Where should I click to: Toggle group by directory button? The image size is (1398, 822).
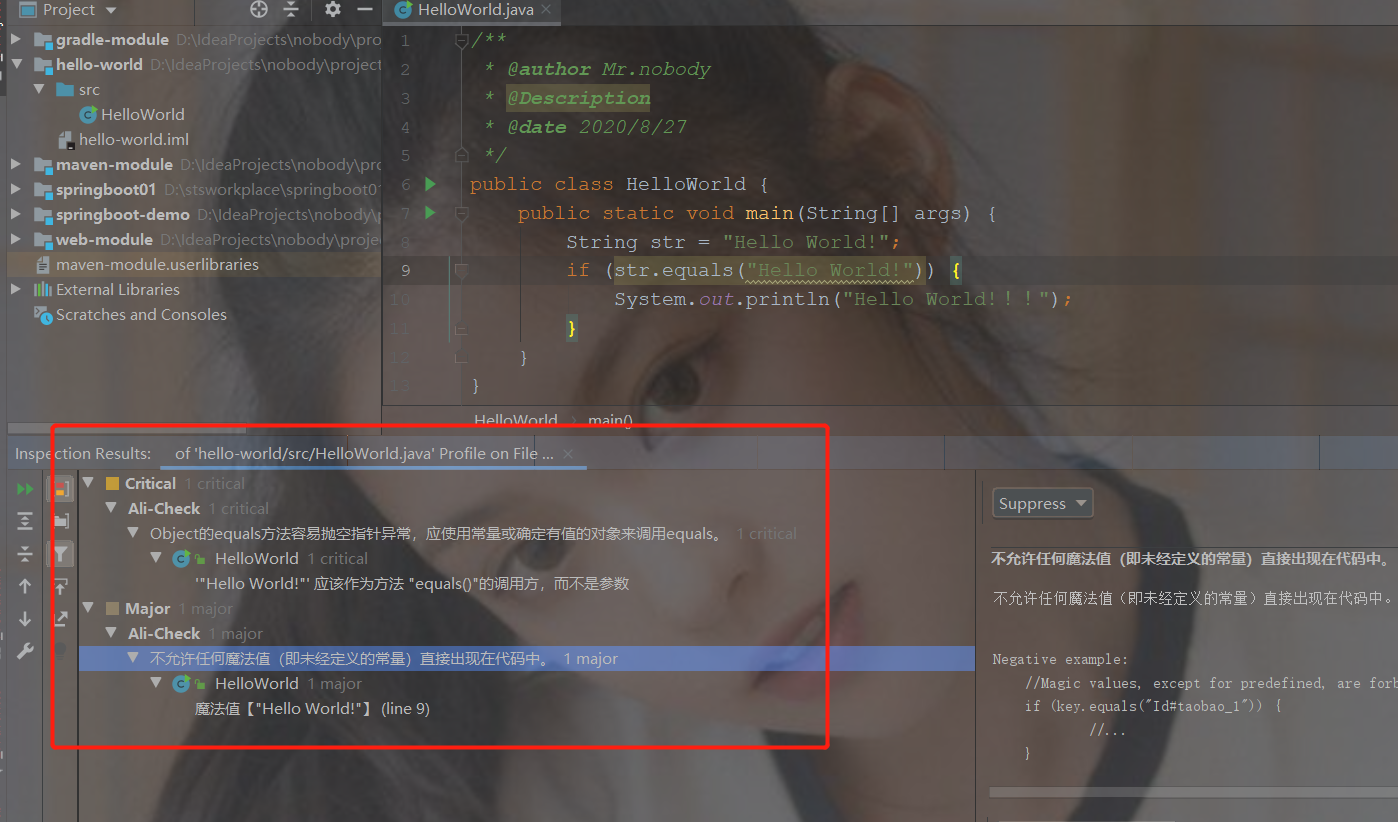[x=61, y=521]
